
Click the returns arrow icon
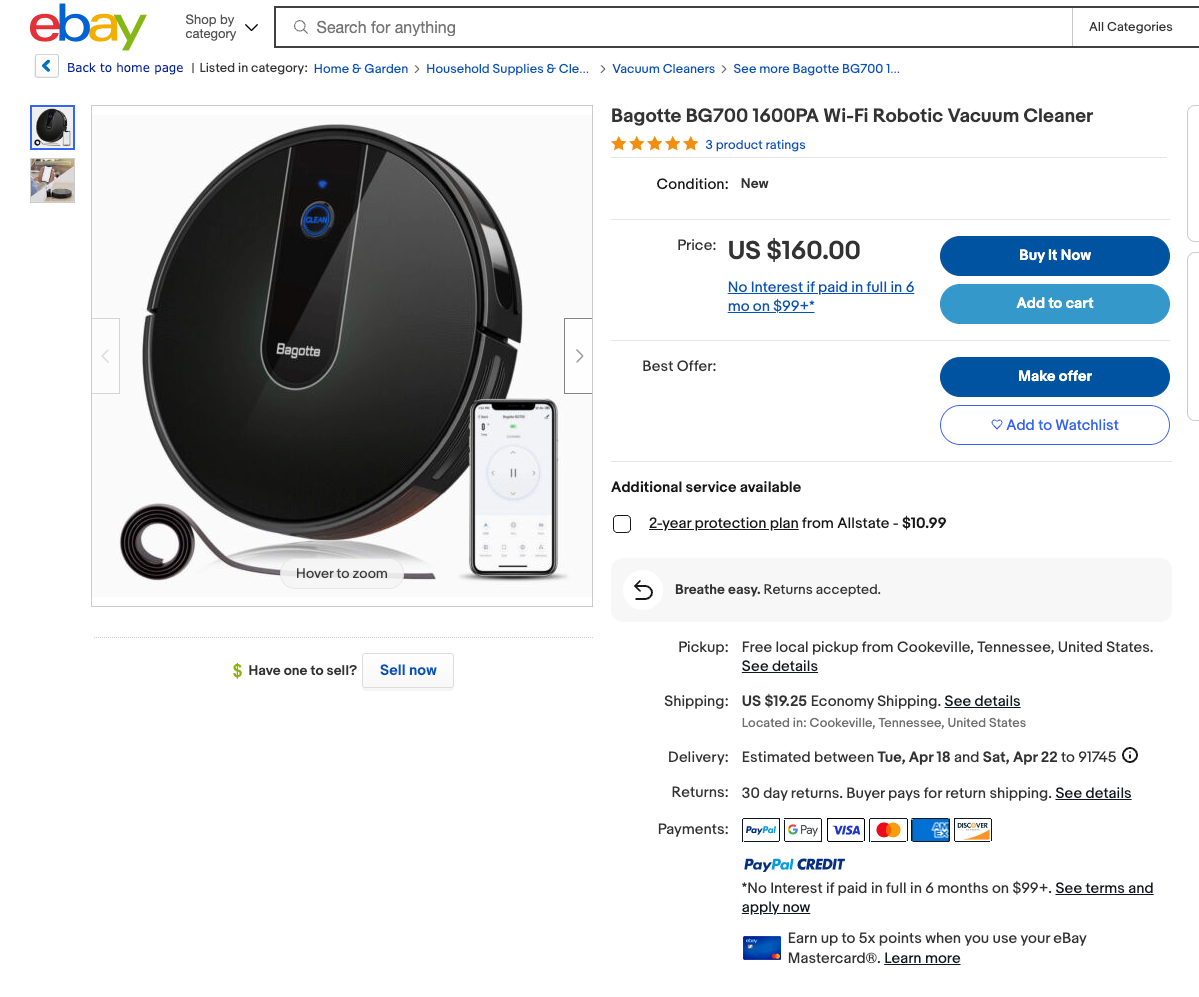point(643,590)
